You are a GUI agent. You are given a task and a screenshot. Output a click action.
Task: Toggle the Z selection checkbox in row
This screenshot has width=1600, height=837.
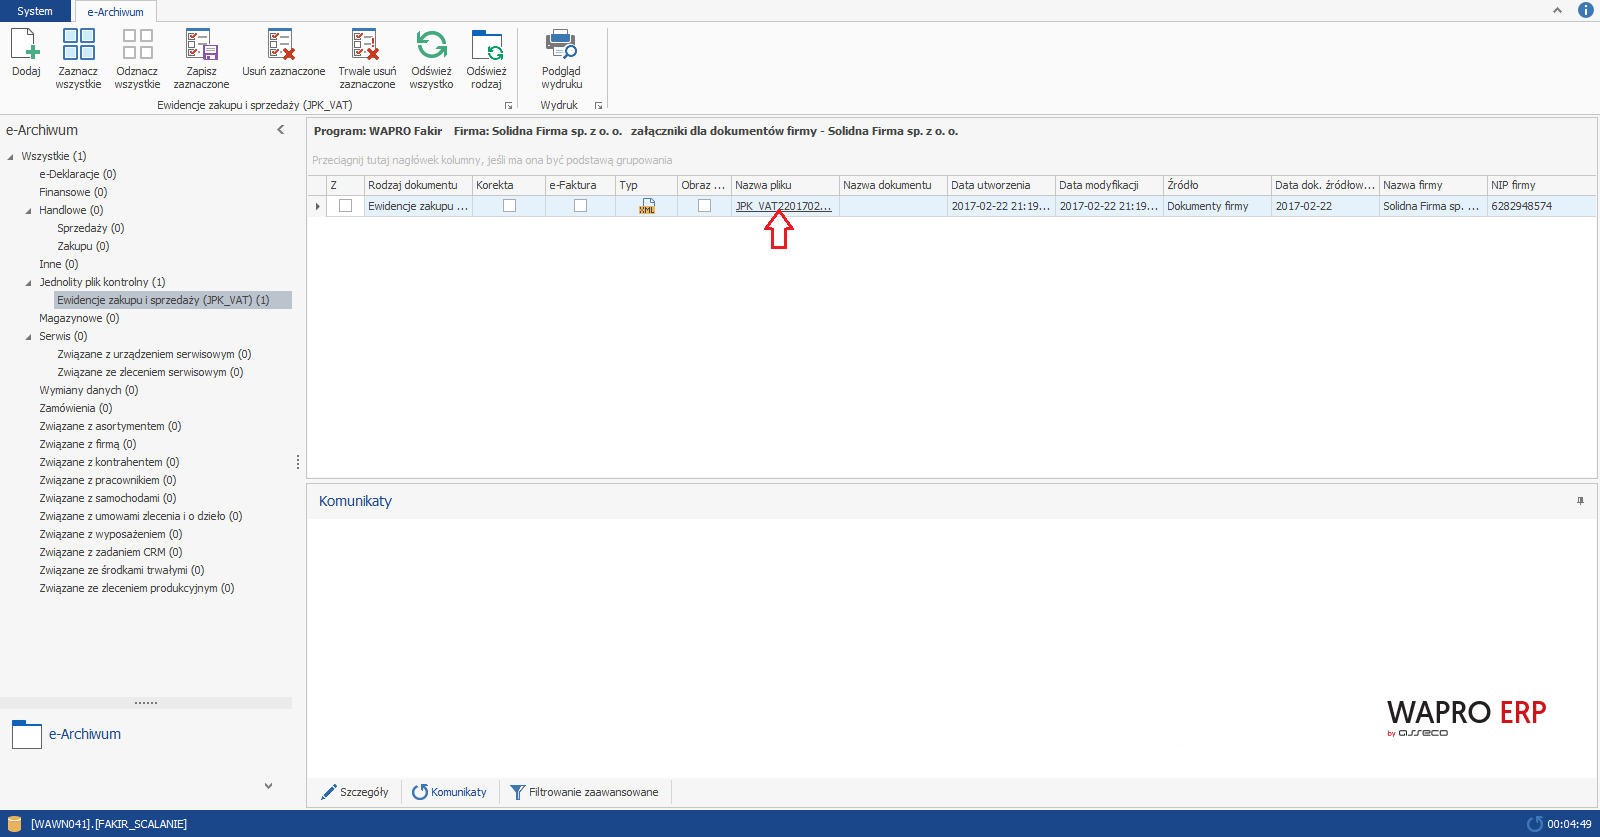click(x=346, y=206)
